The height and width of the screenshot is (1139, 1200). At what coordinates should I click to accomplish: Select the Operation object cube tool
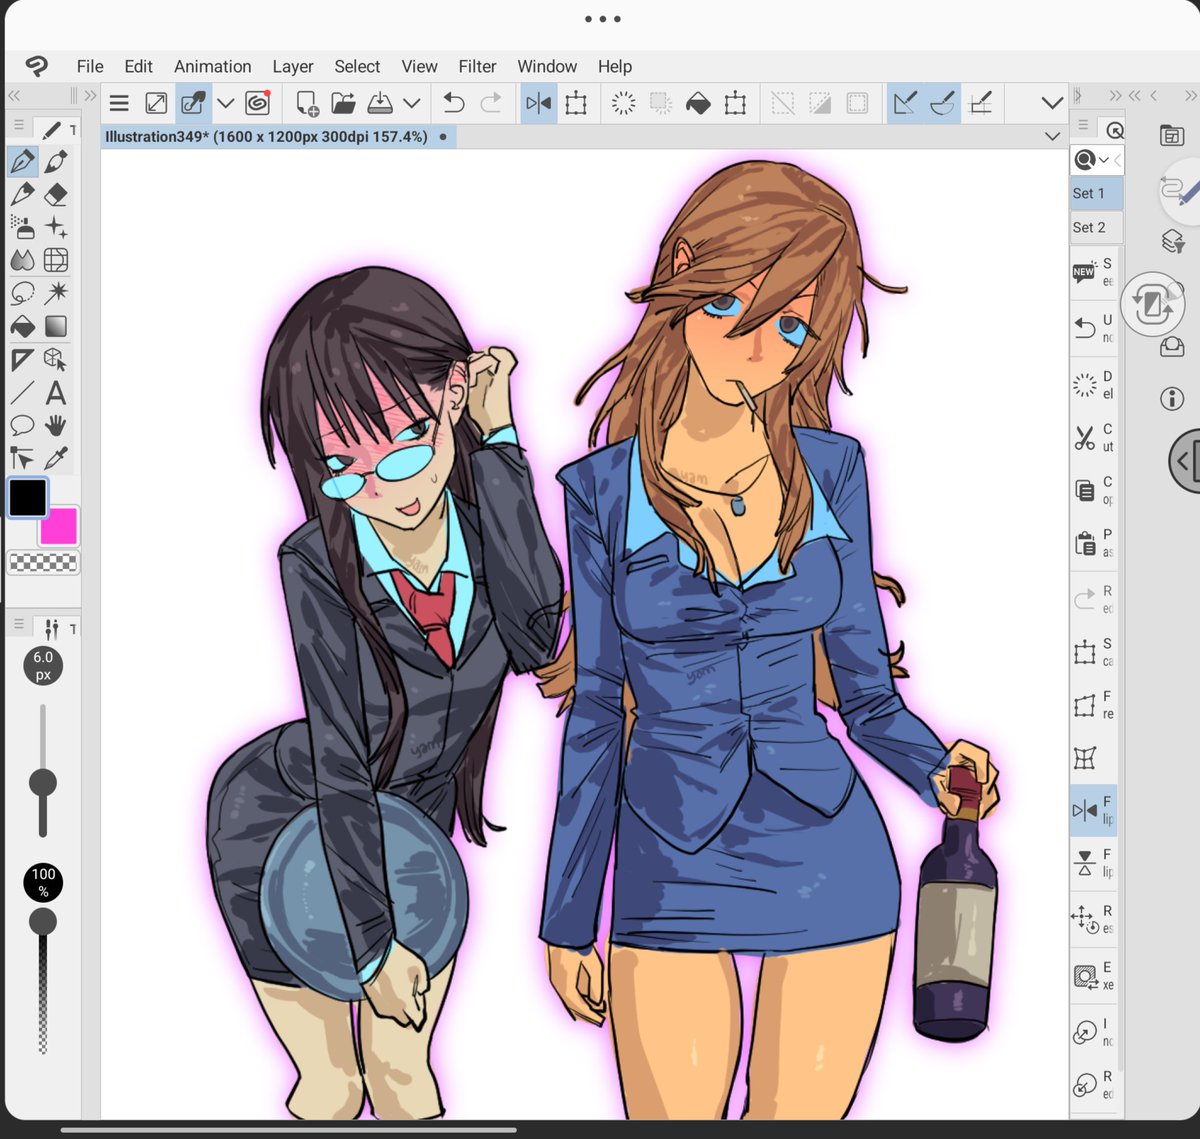click(x=56, y=359)
